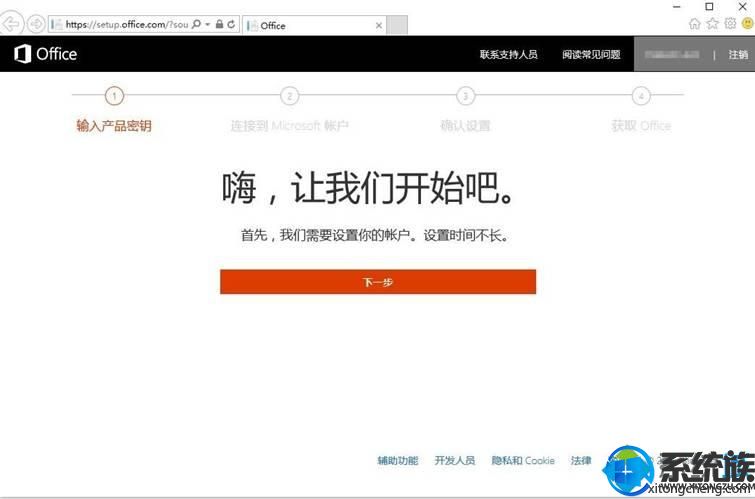Click step 1 circle 输入产品密钥
This screenshot has height=499, width=755.
coord(114,95)
